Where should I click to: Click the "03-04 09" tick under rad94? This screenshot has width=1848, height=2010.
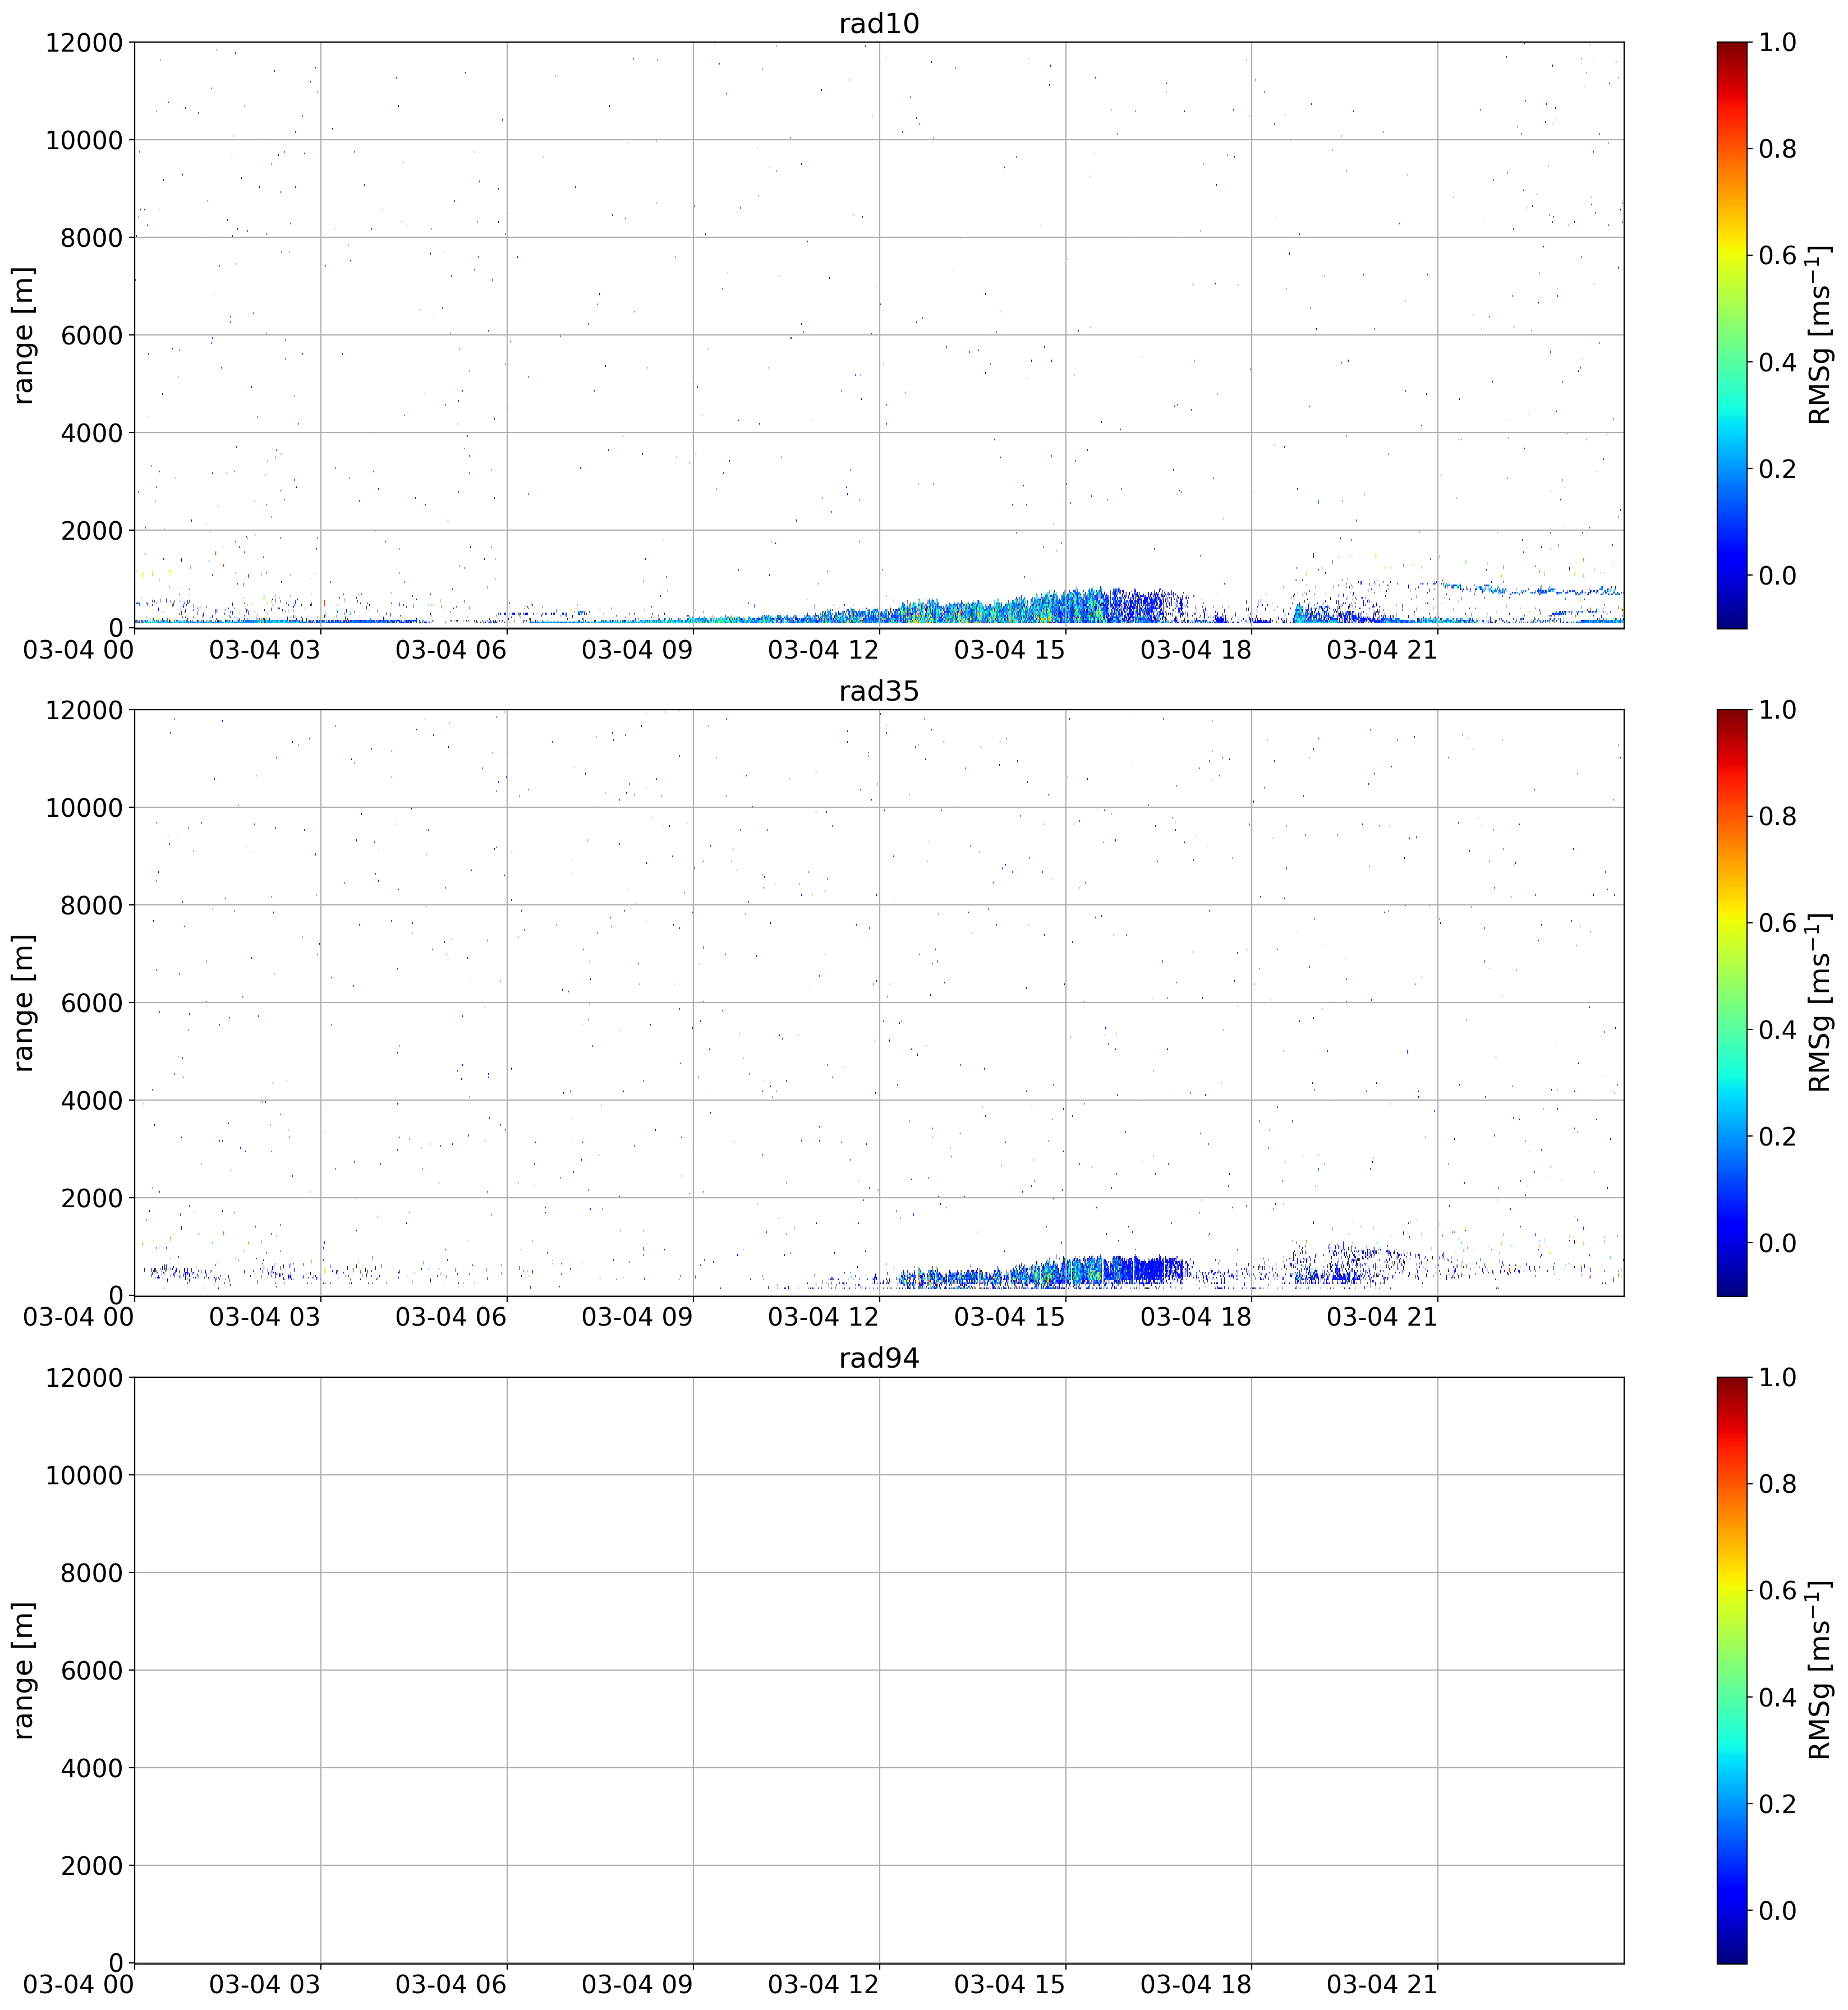pos(637,1985)
